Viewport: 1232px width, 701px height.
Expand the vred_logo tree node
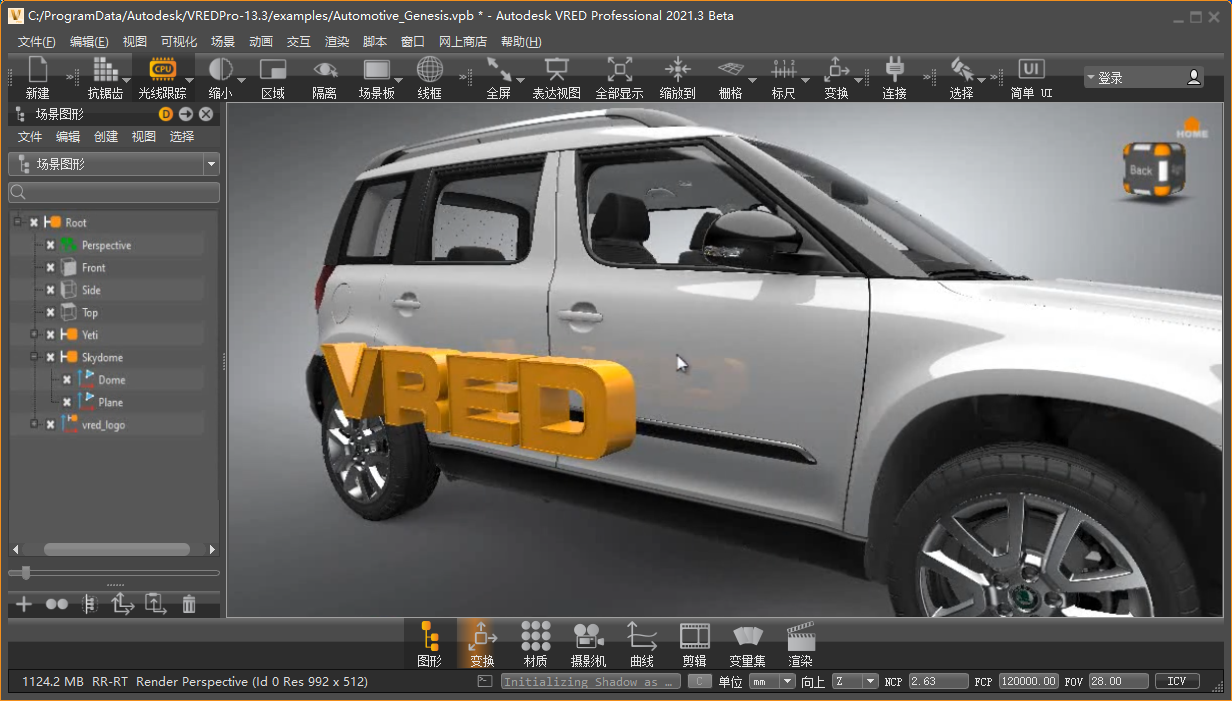34,424
